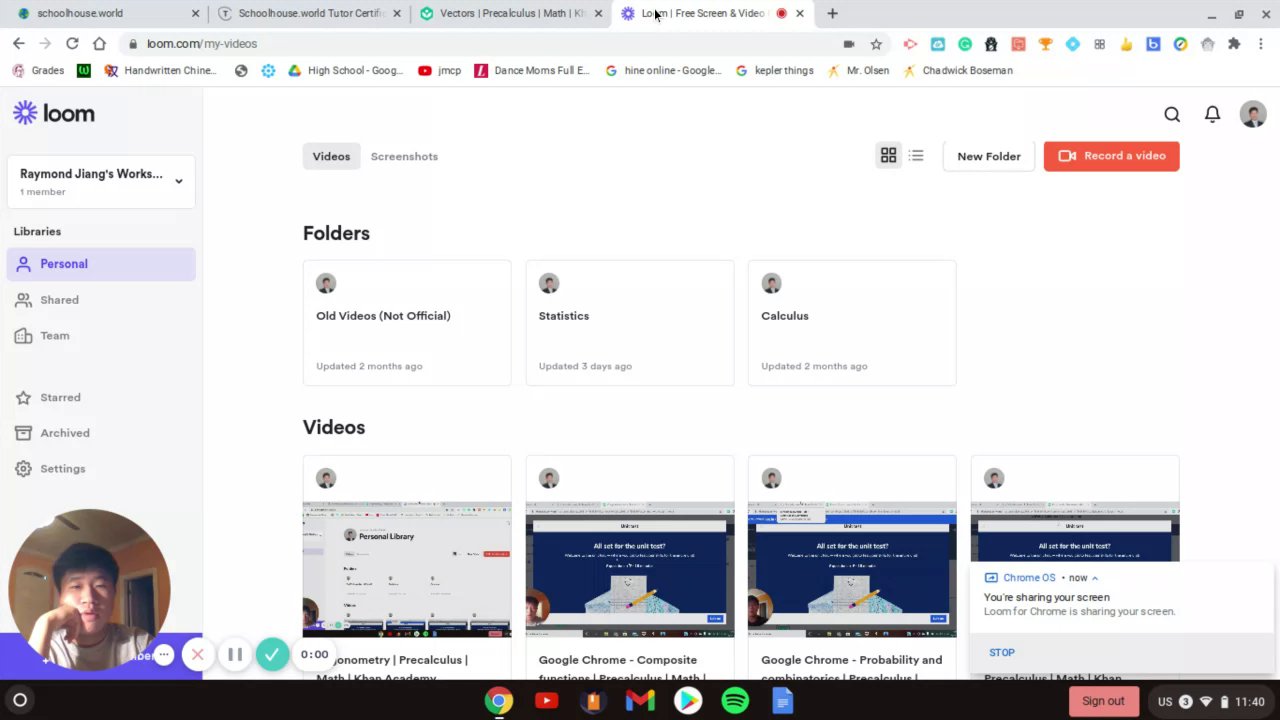Screen dimensions: 1280x720
Task: Click the Sign out button
Action: (x=1103, y=701)
